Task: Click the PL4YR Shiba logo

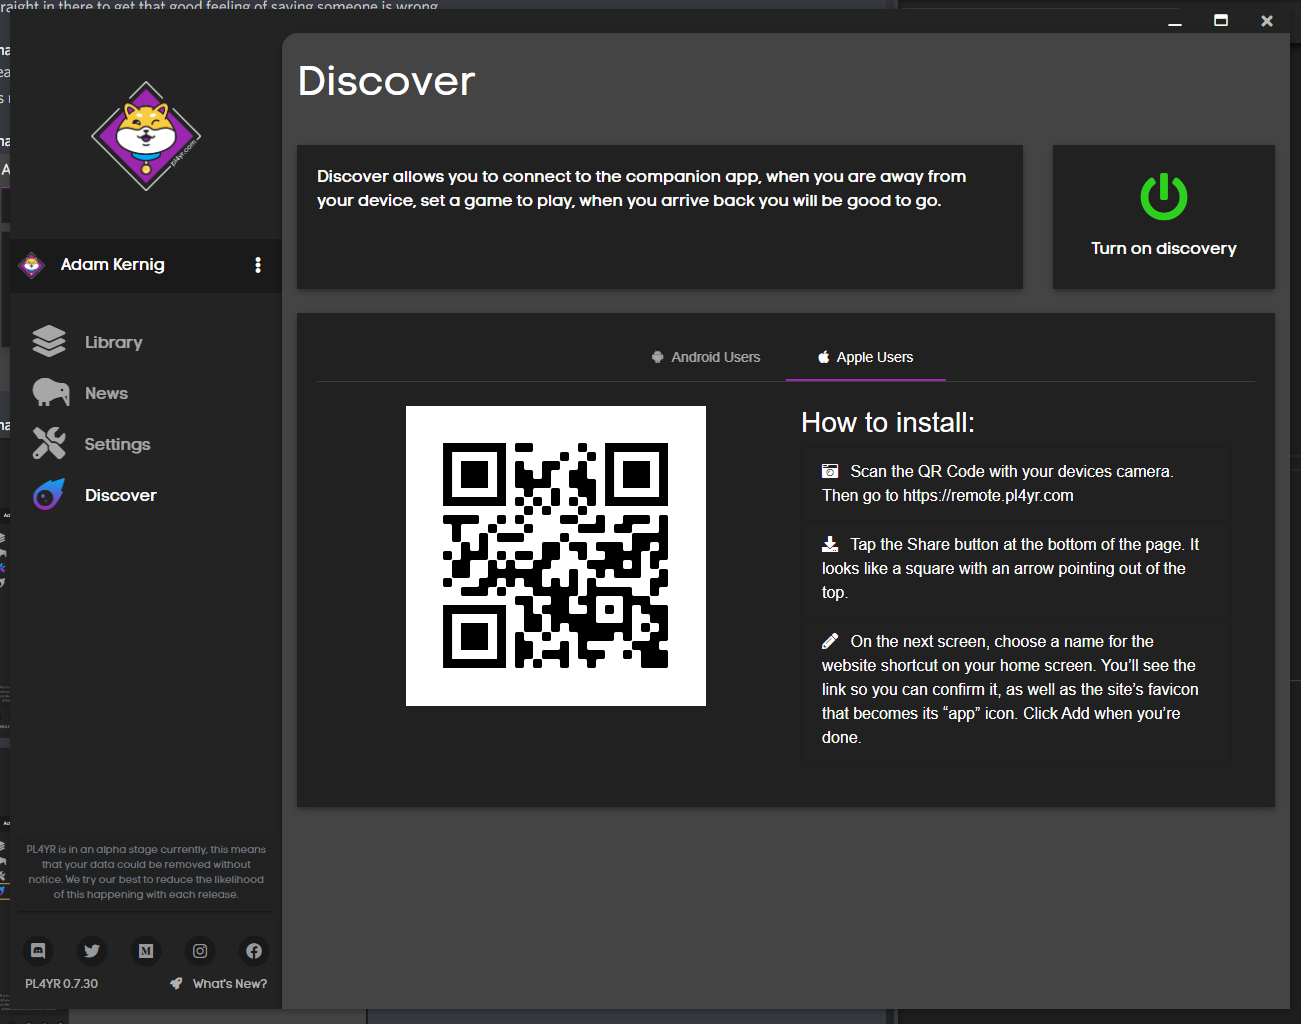Action: 146,136
